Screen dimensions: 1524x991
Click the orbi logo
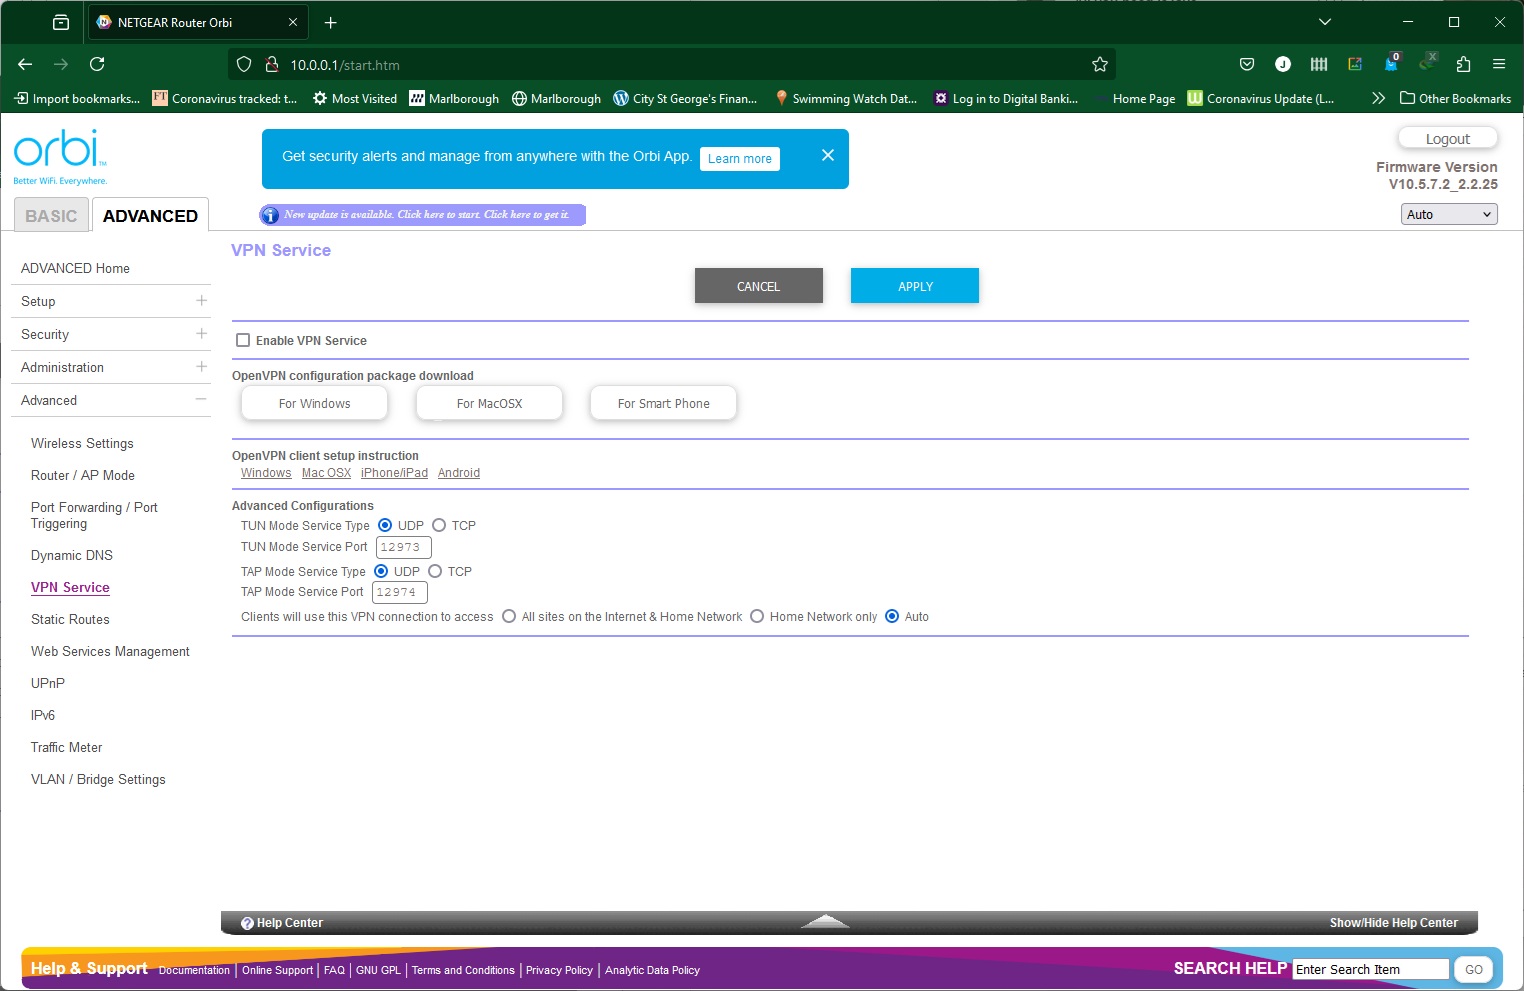[x=60, y=156]
